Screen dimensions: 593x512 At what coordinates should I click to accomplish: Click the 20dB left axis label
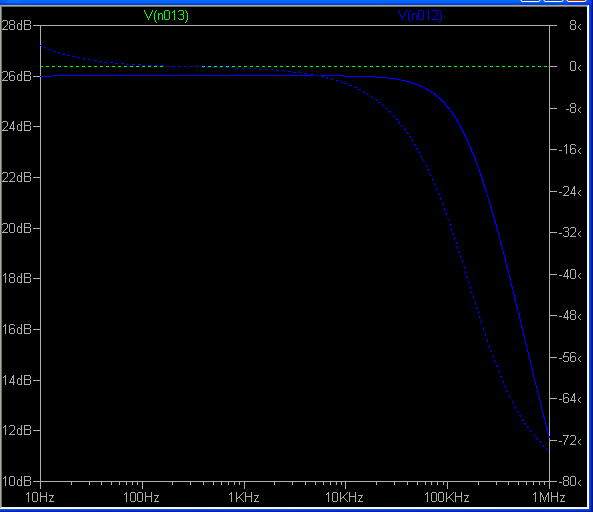click(16, 228)
